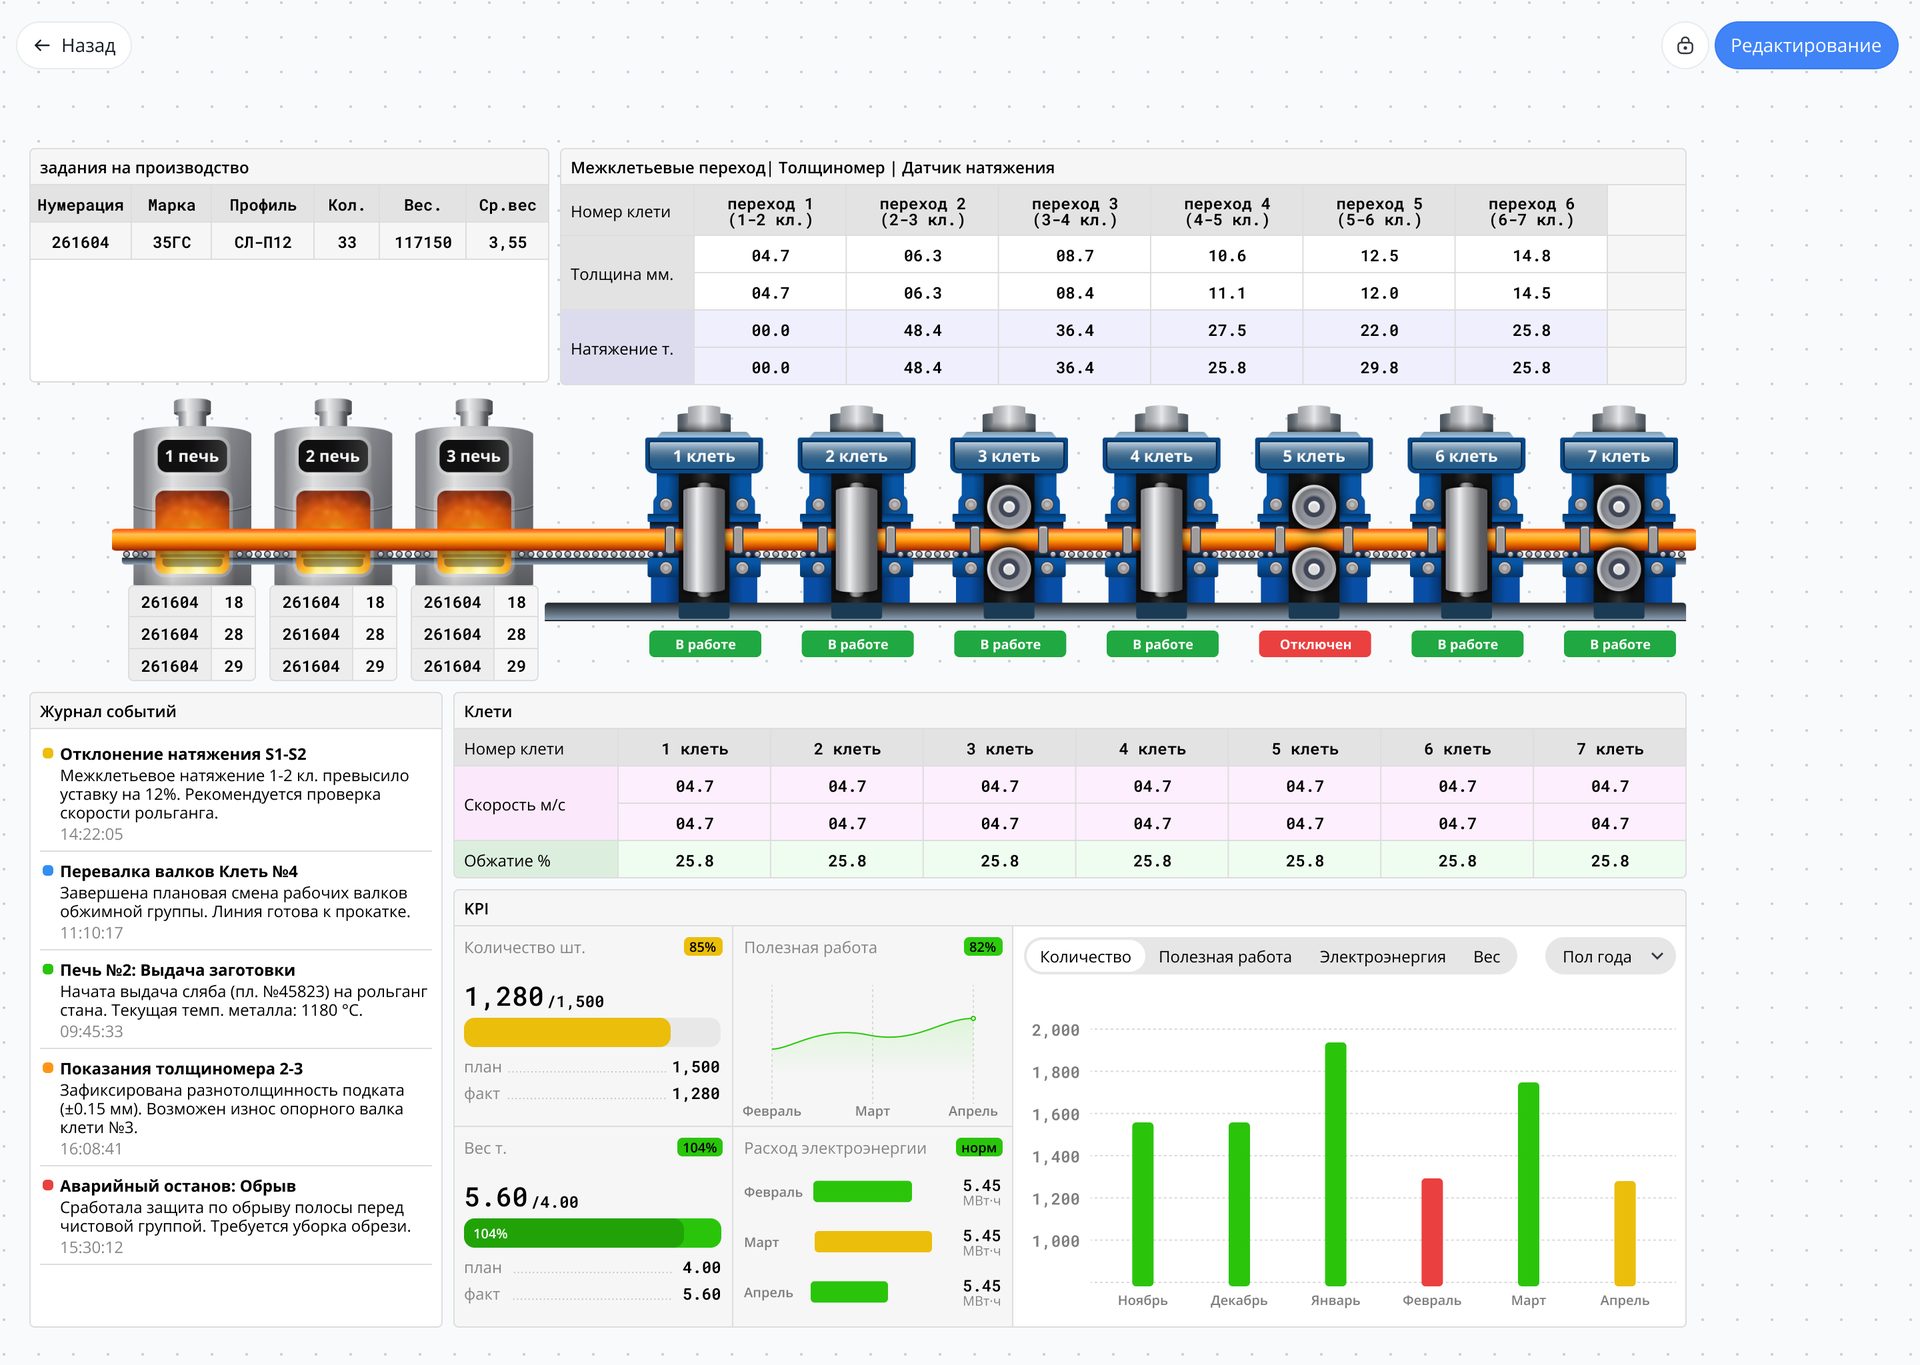
Task: Click the Декабрь bar in the chart
Action: coord(1239,1203)
